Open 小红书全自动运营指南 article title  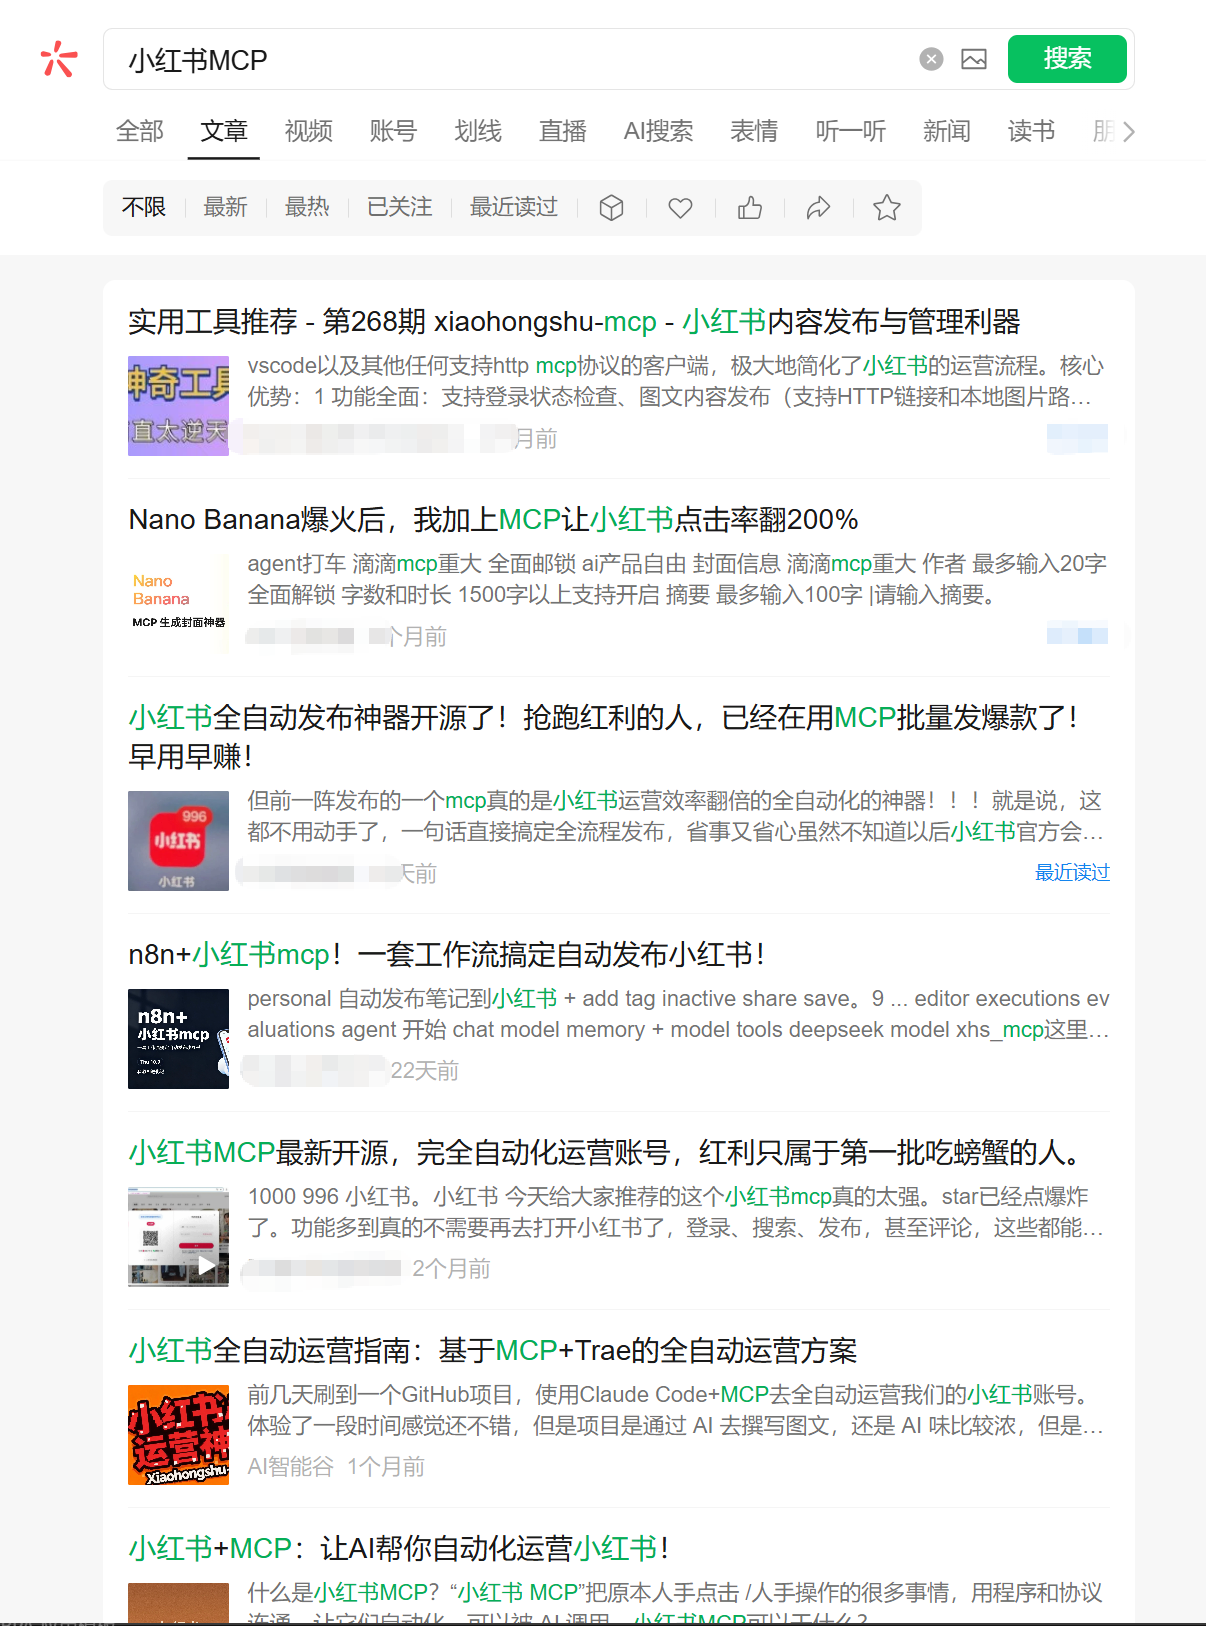tap(493, 1351)
